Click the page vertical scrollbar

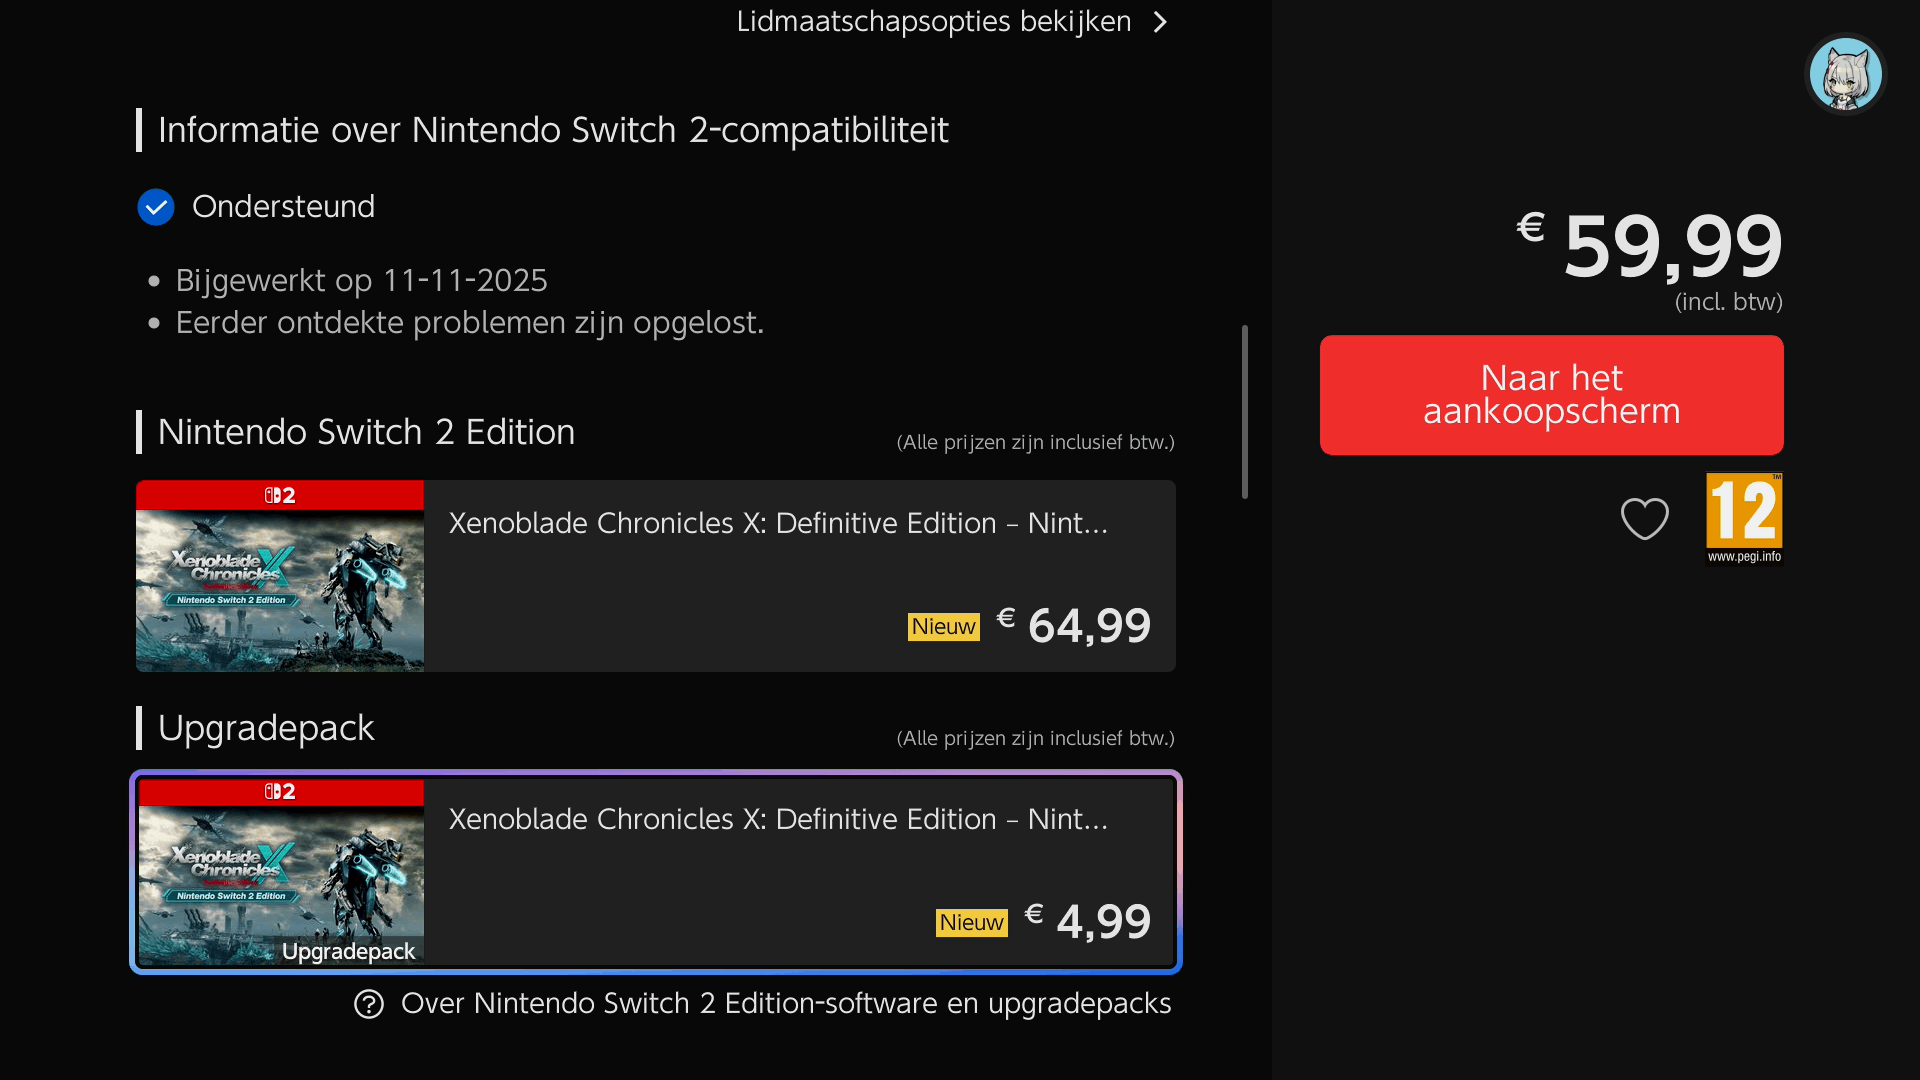coord(1245,411)
